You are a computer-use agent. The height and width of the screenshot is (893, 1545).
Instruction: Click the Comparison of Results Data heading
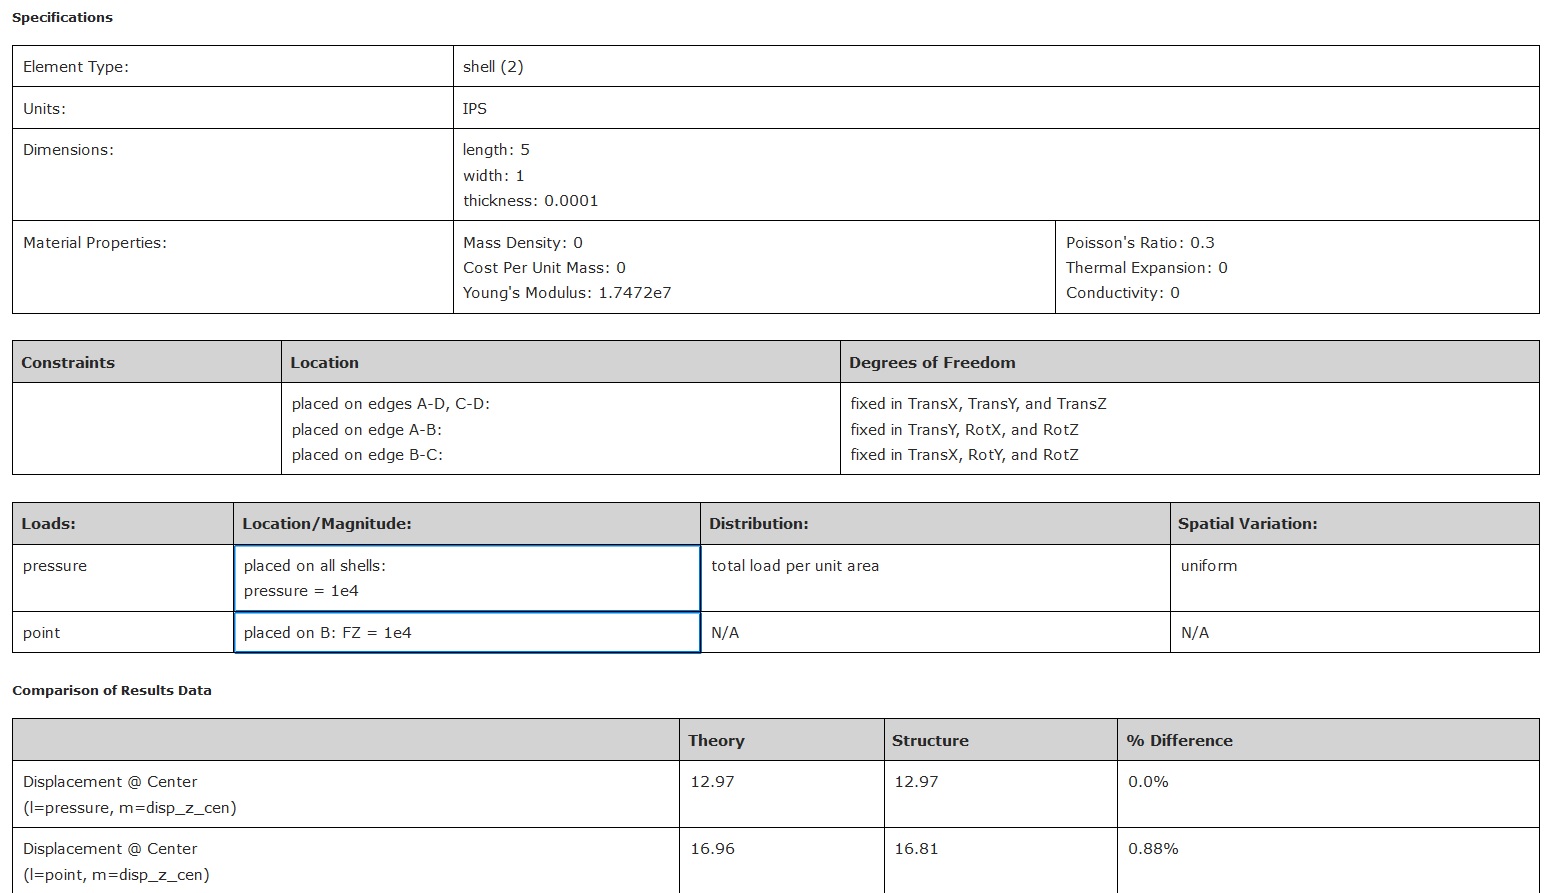pyautogui.click(x=112, y=691)
